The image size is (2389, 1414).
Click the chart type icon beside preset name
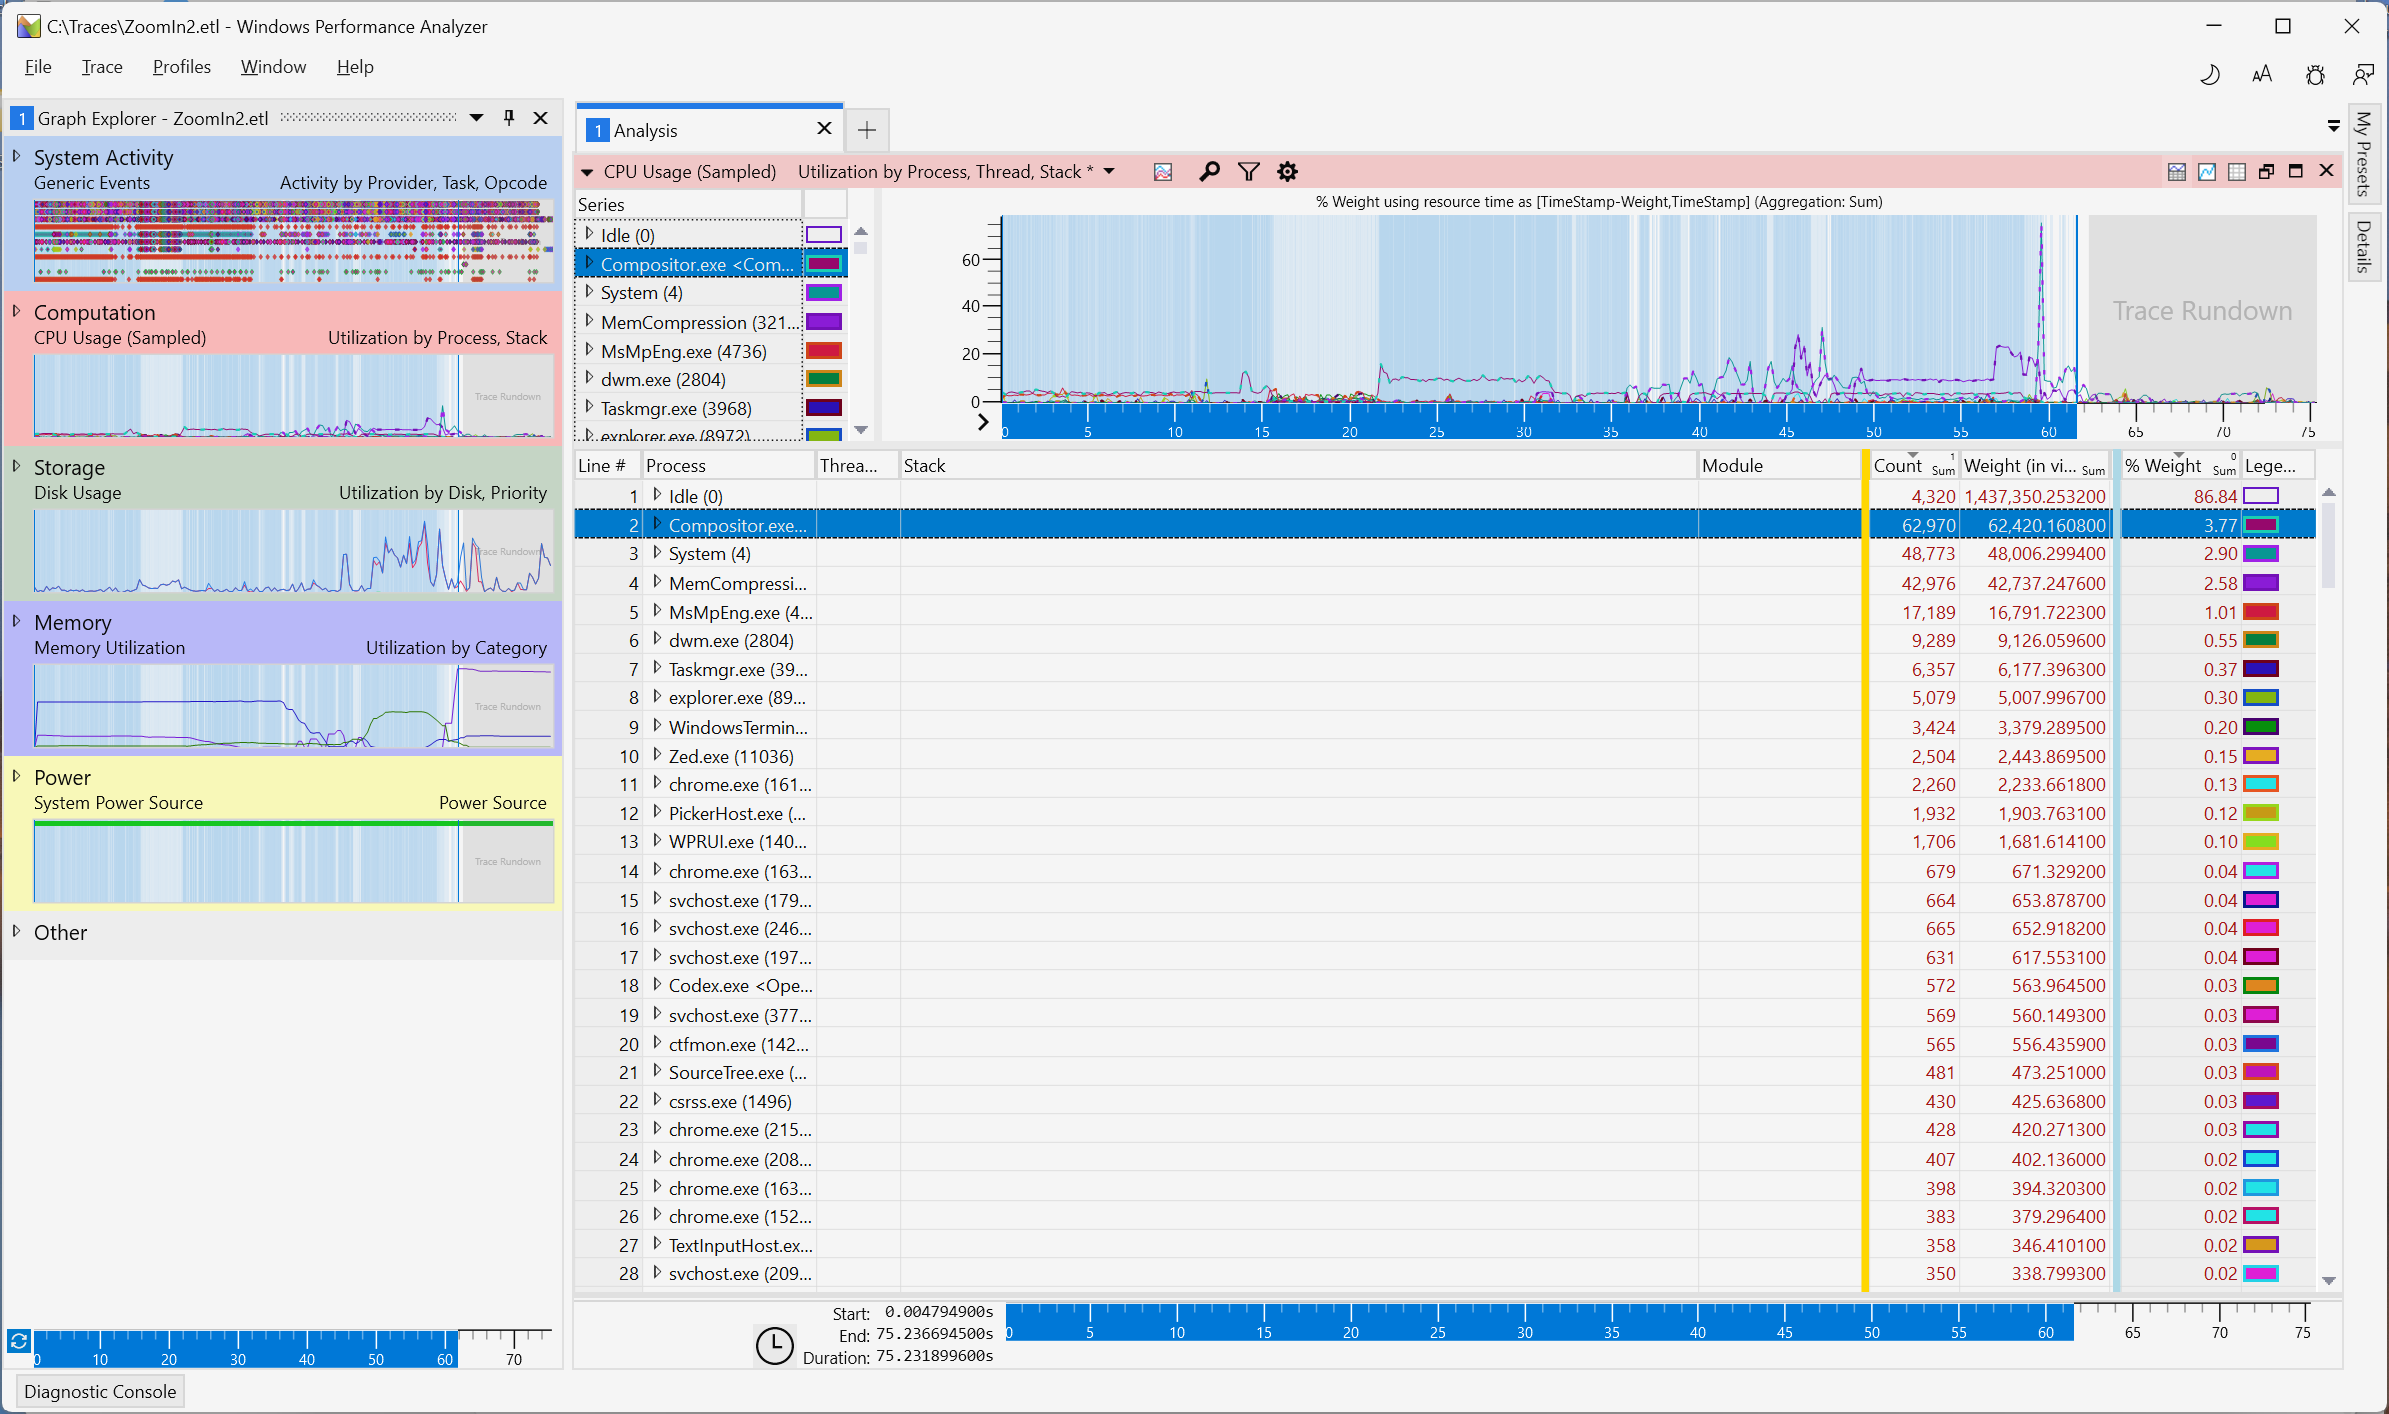[x=1163, y=172]
